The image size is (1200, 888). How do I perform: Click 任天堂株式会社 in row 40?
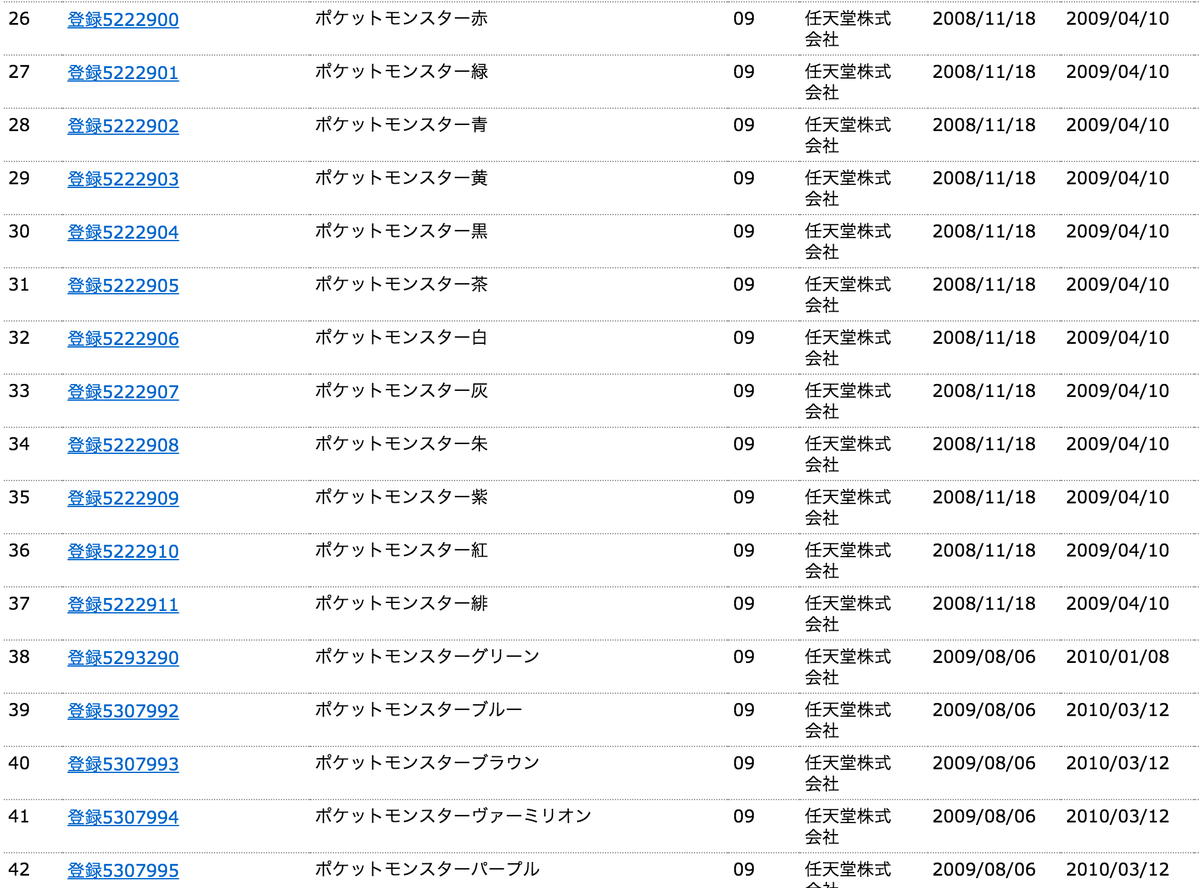tap(848, 772)
